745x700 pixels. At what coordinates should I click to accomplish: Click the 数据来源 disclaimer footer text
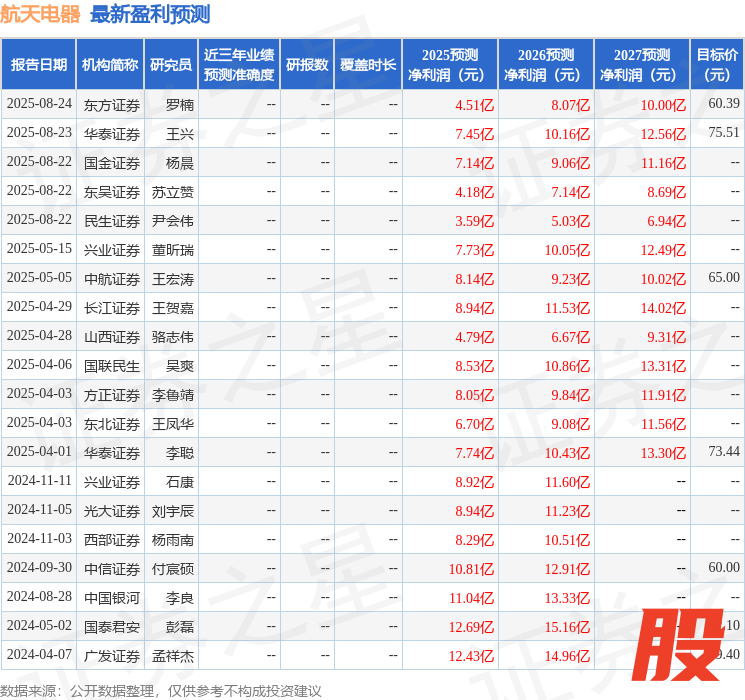(x=161, y=690)
